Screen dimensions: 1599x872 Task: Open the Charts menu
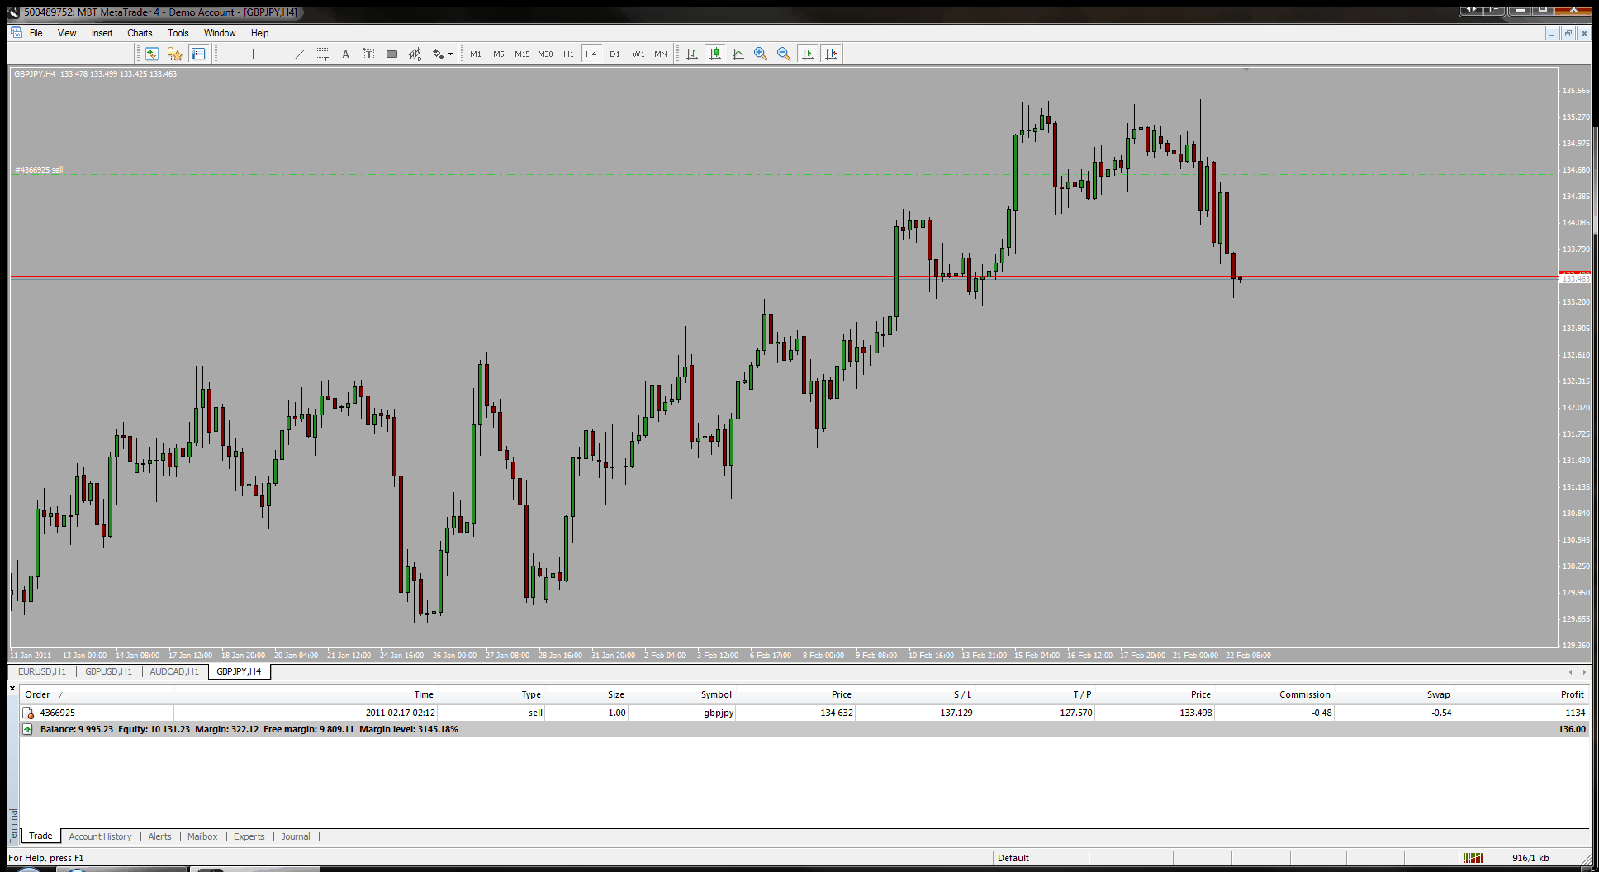tap(139, 33)
